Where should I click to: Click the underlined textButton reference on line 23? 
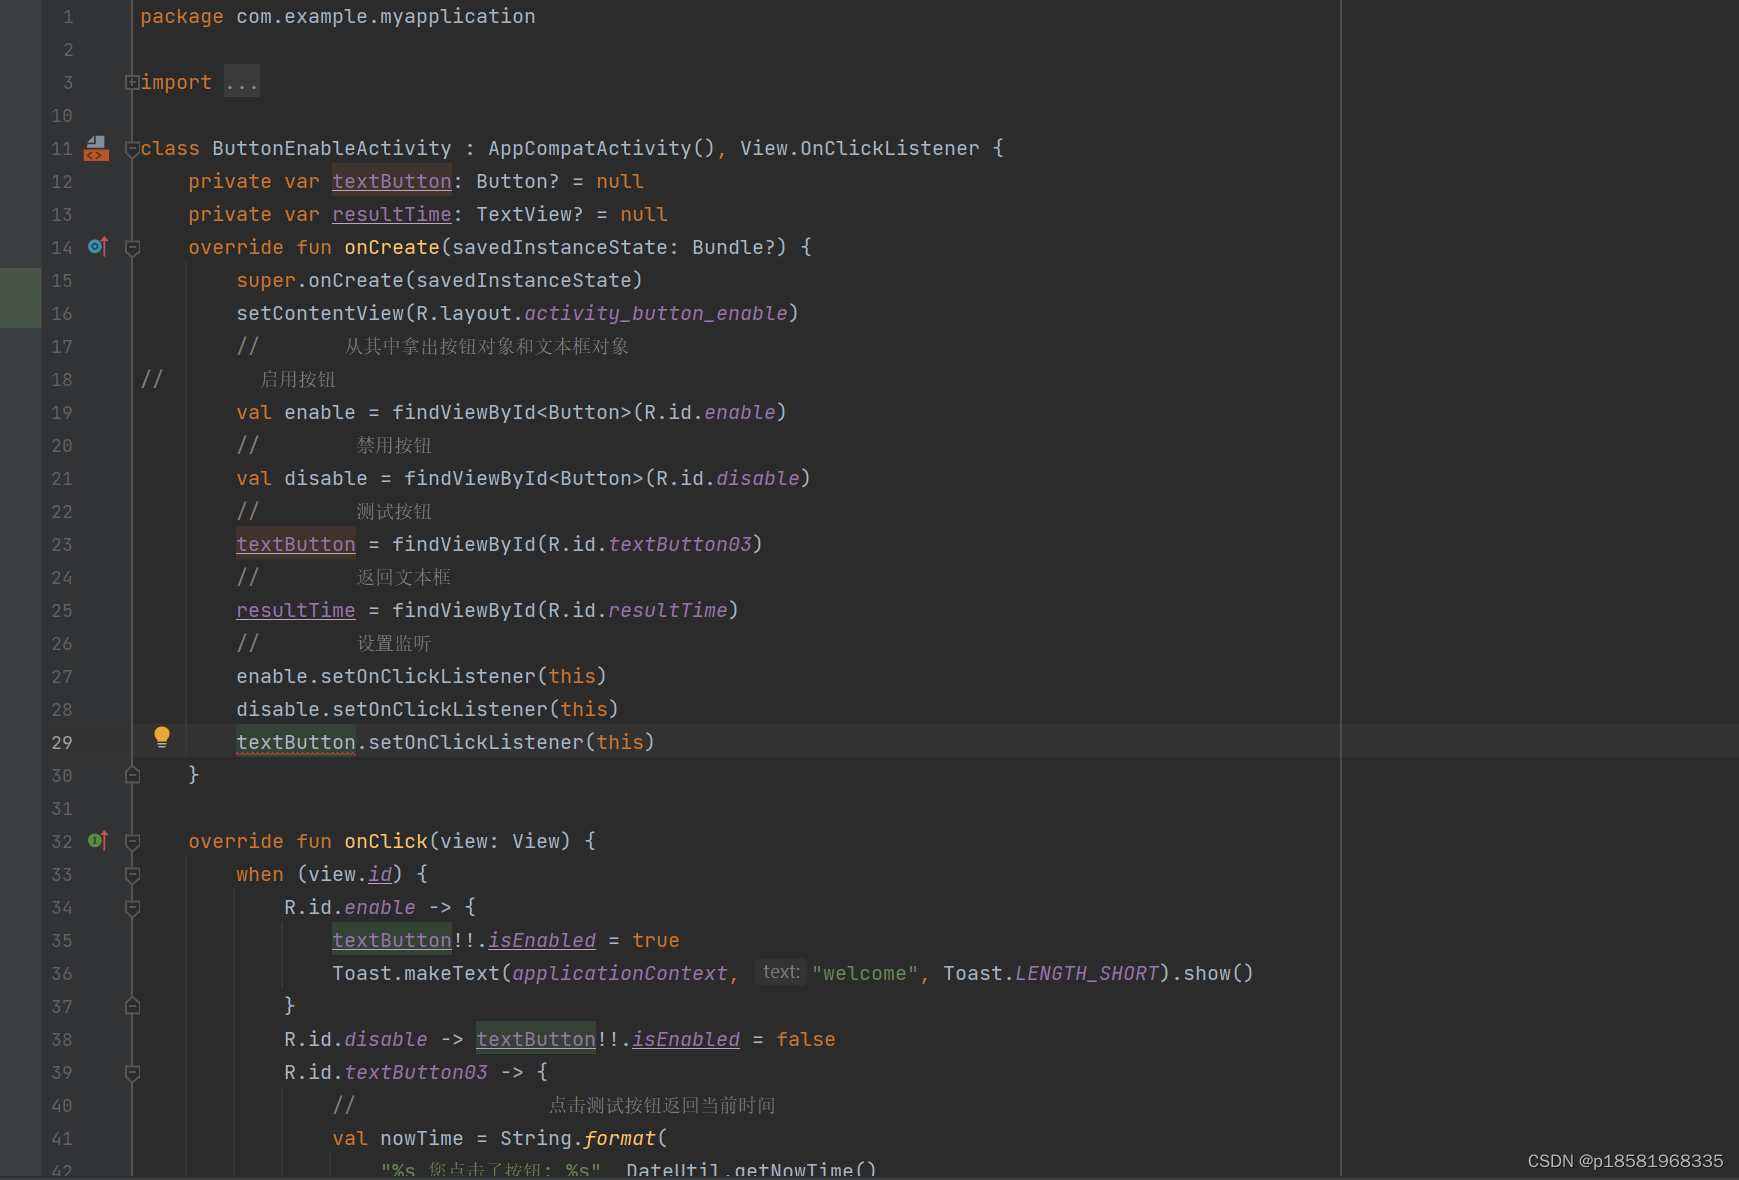pyautogui.click(x=295, y=543)
